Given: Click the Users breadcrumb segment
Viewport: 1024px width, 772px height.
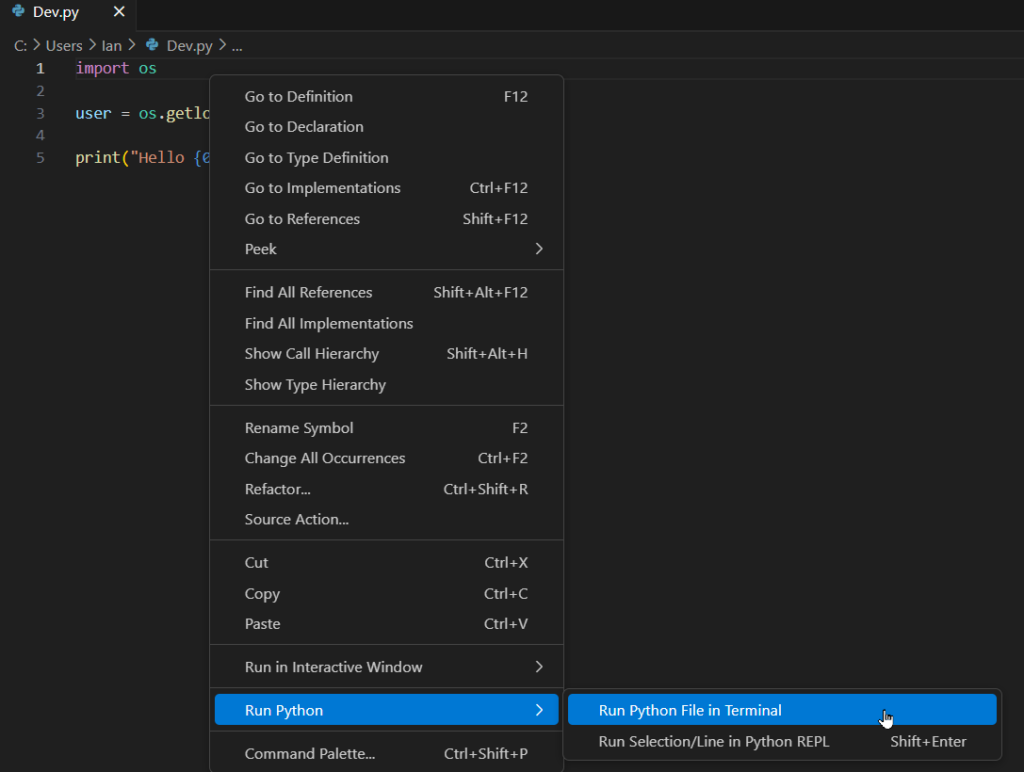Looking at the screenshot, I should coord(64,45).
